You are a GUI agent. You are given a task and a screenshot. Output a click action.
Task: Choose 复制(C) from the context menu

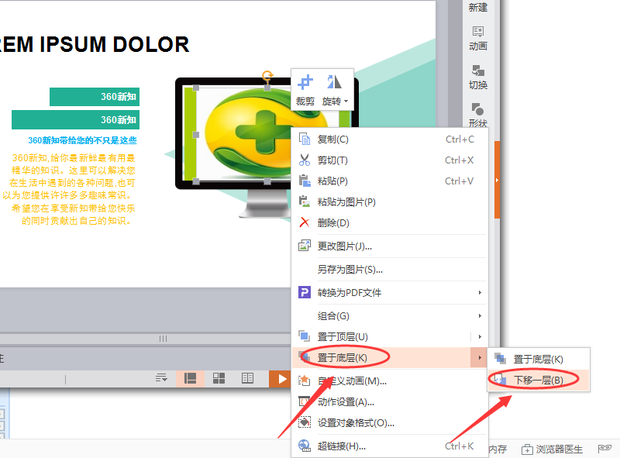click(x=389, y=139)
